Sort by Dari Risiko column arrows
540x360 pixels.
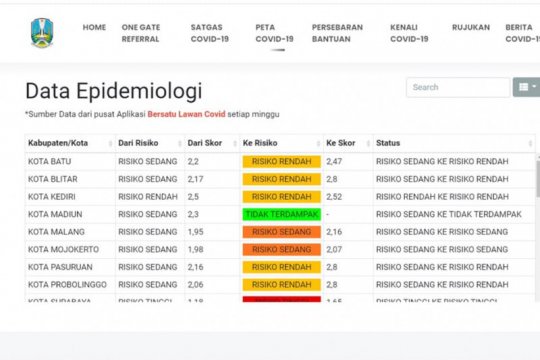pyautogui.click(x=179, y=143)
